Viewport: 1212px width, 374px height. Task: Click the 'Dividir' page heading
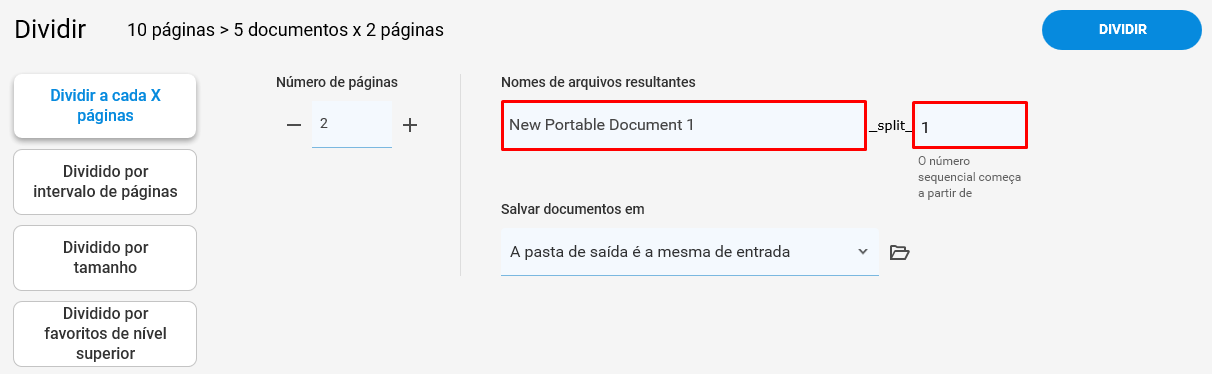(50, 30)
